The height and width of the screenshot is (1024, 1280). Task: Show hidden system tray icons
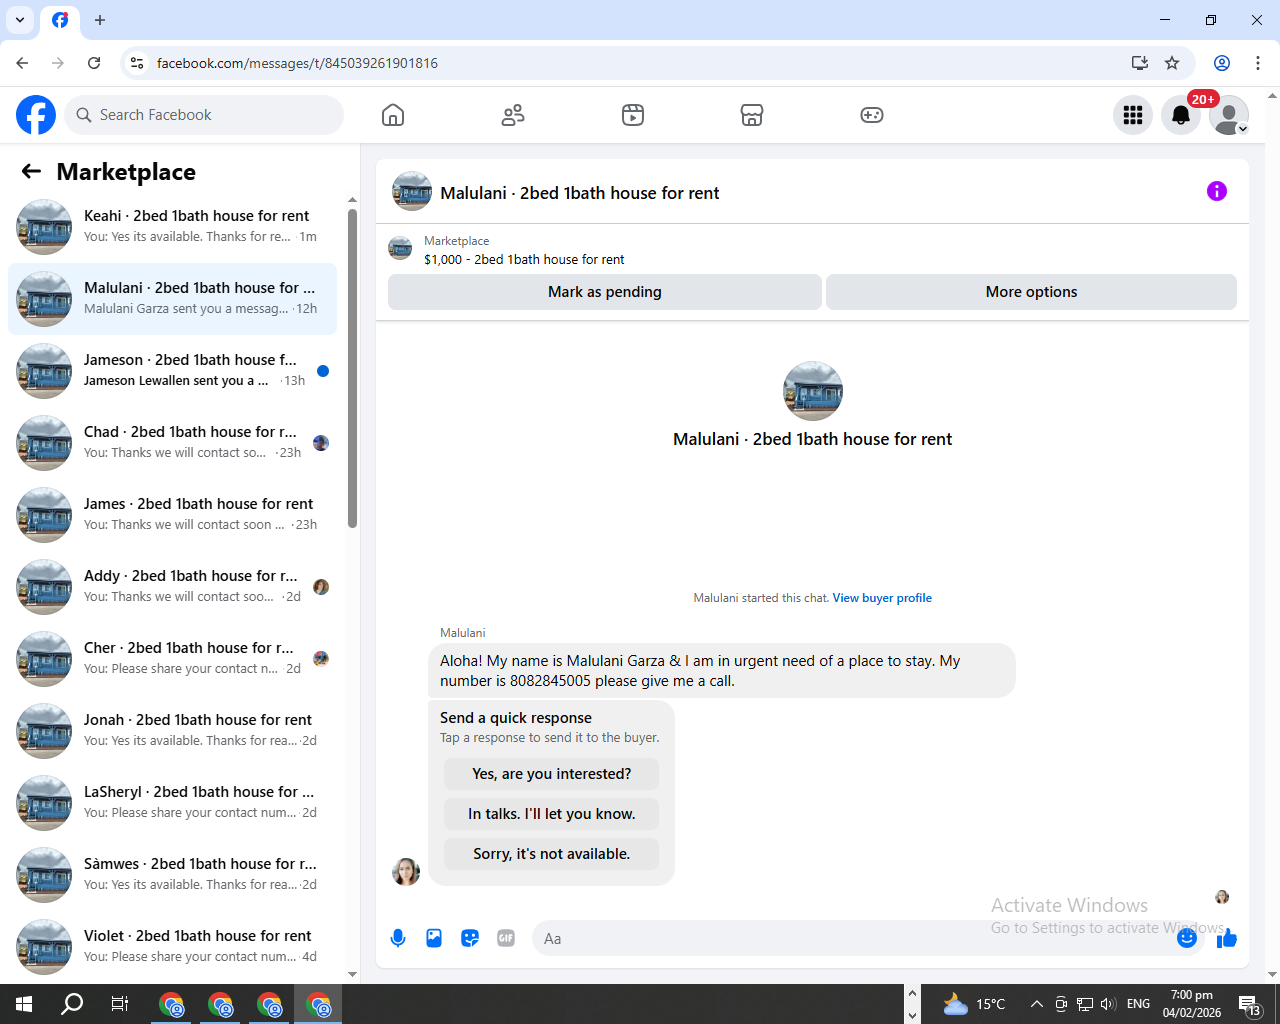(1037, 1004)
